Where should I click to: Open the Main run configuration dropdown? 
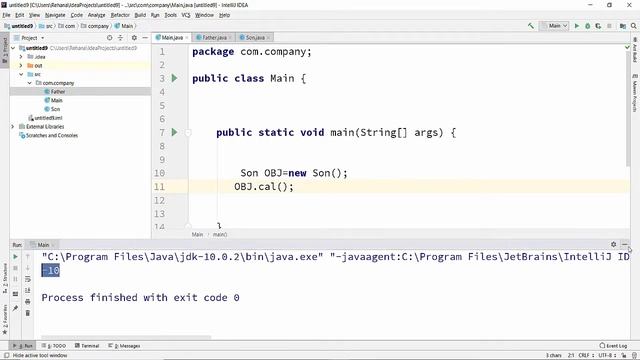pyautogui.click(x=554, y=26)
